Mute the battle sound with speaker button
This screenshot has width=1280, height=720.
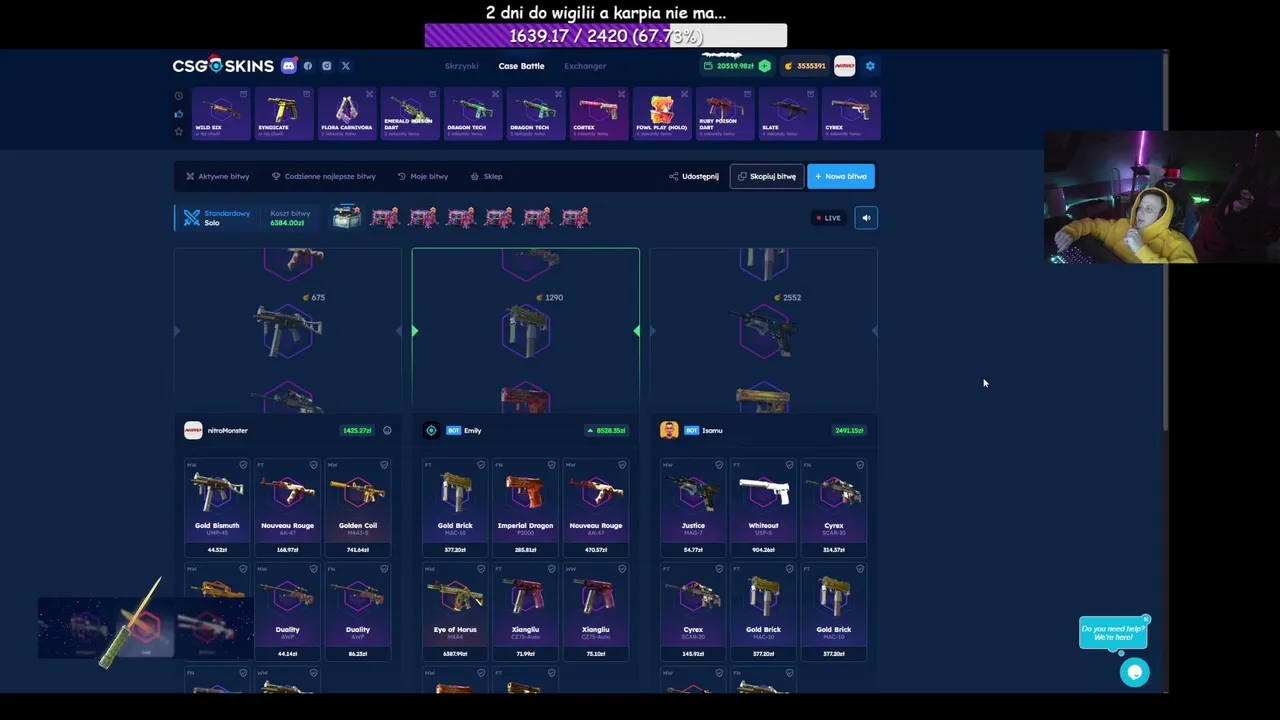click(866, 218)
